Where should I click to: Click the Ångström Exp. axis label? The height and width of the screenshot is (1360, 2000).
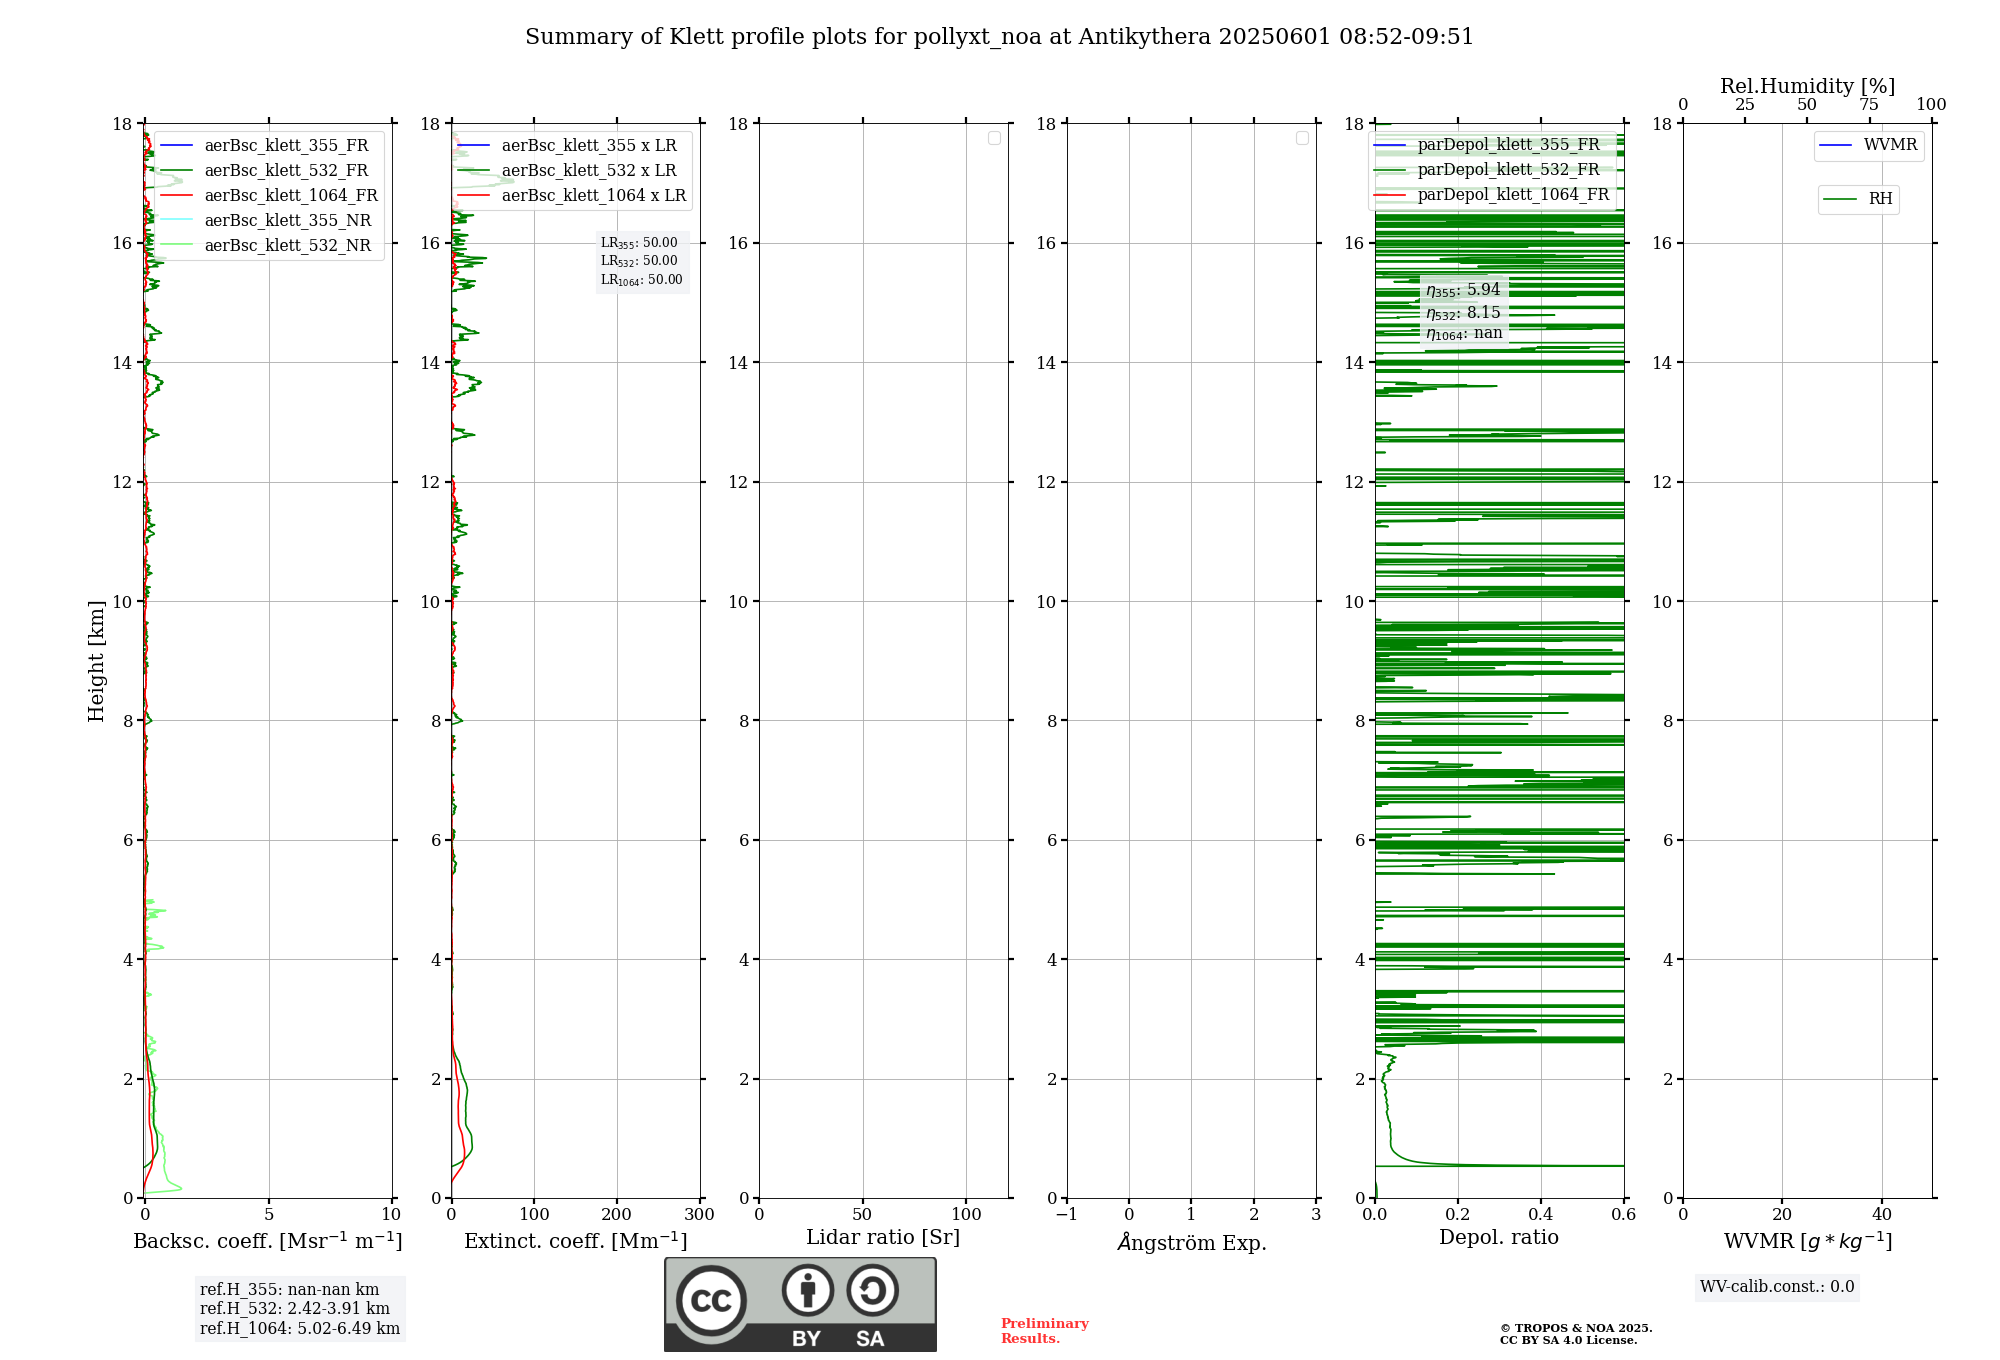pyautogui.click(x=1192, y=1242)
